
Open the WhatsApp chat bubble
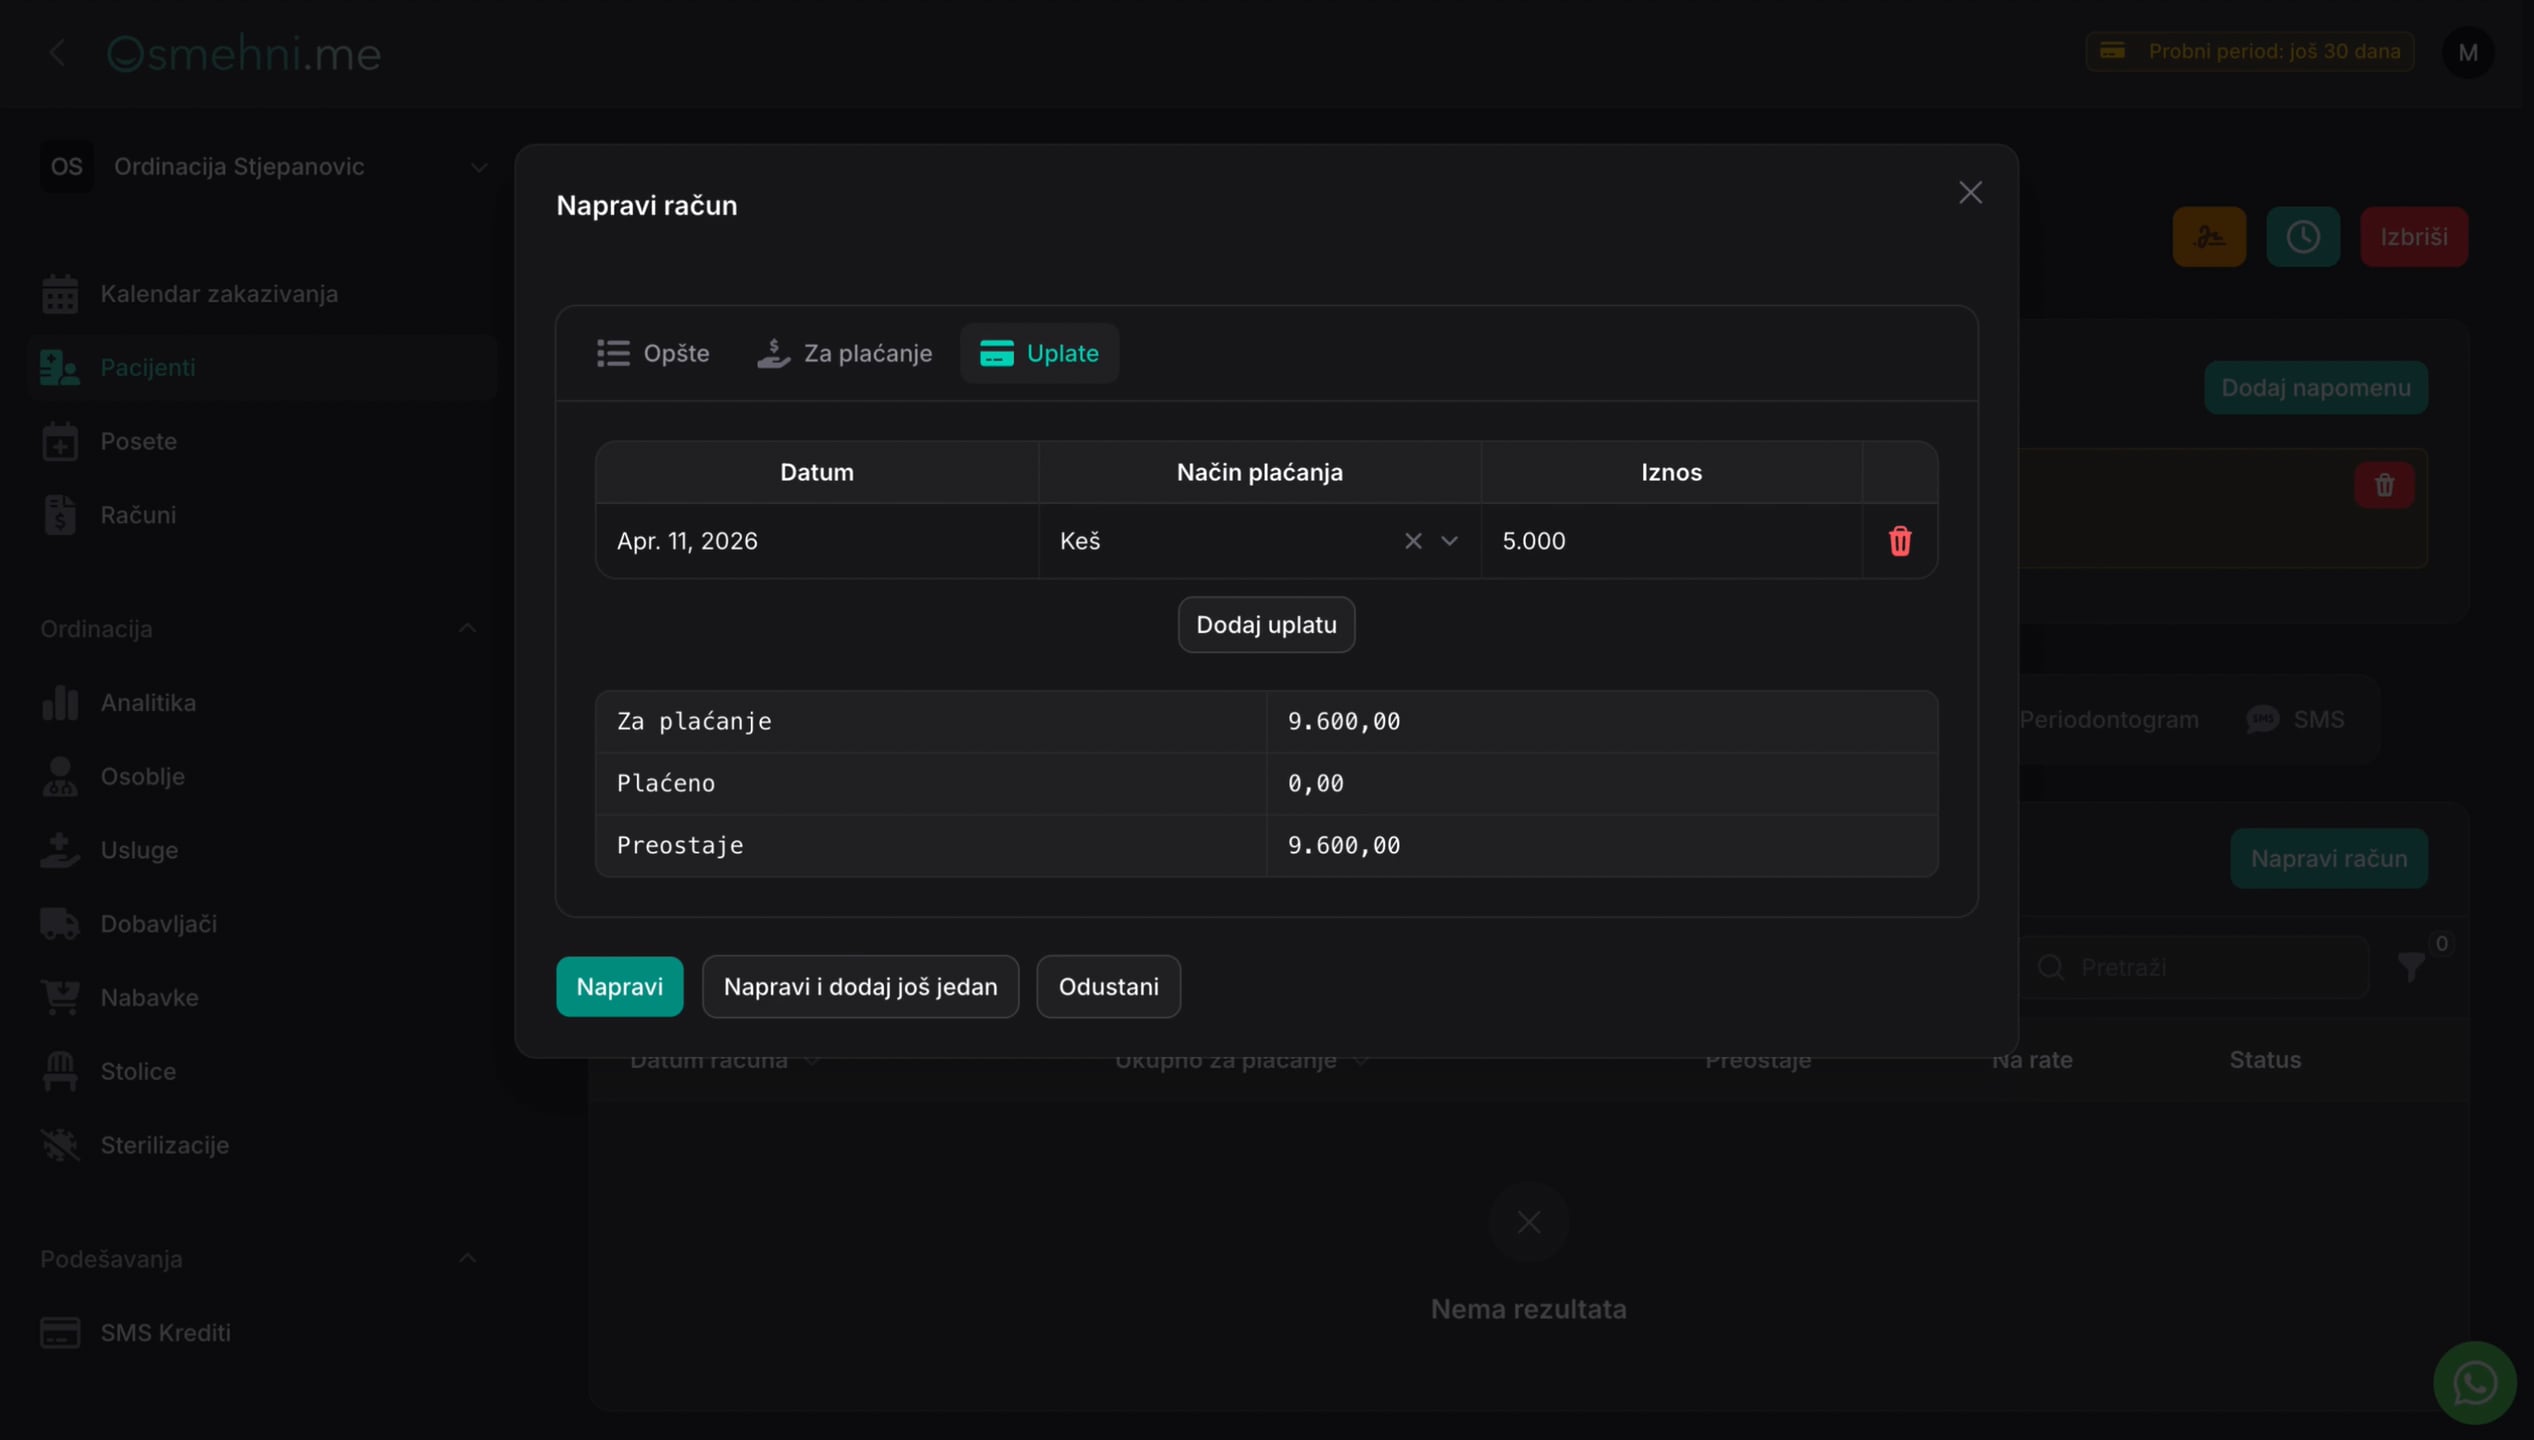coord(2474,1383)
